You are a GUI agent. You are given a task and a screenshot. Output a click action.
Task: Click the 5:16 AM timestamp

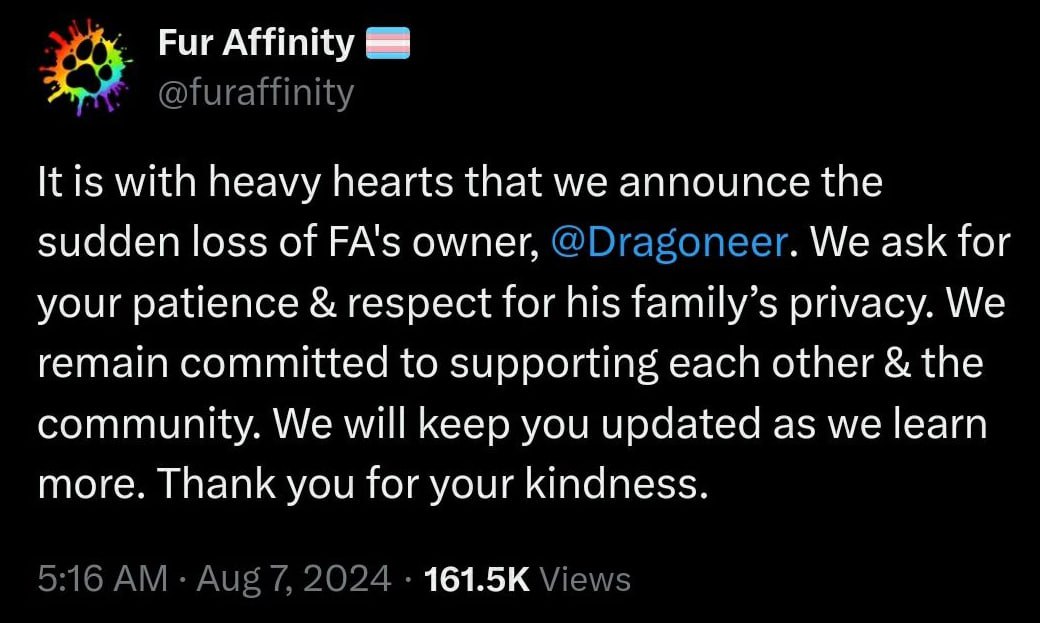click(x=103, y=579)
